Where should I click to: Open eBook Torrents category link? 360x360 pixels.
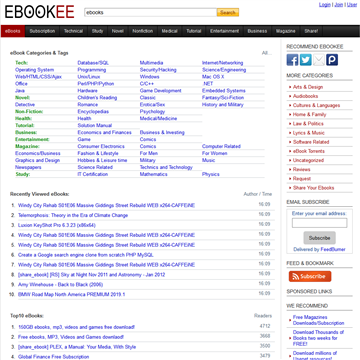pyautogui.click(x=309, y=151)
